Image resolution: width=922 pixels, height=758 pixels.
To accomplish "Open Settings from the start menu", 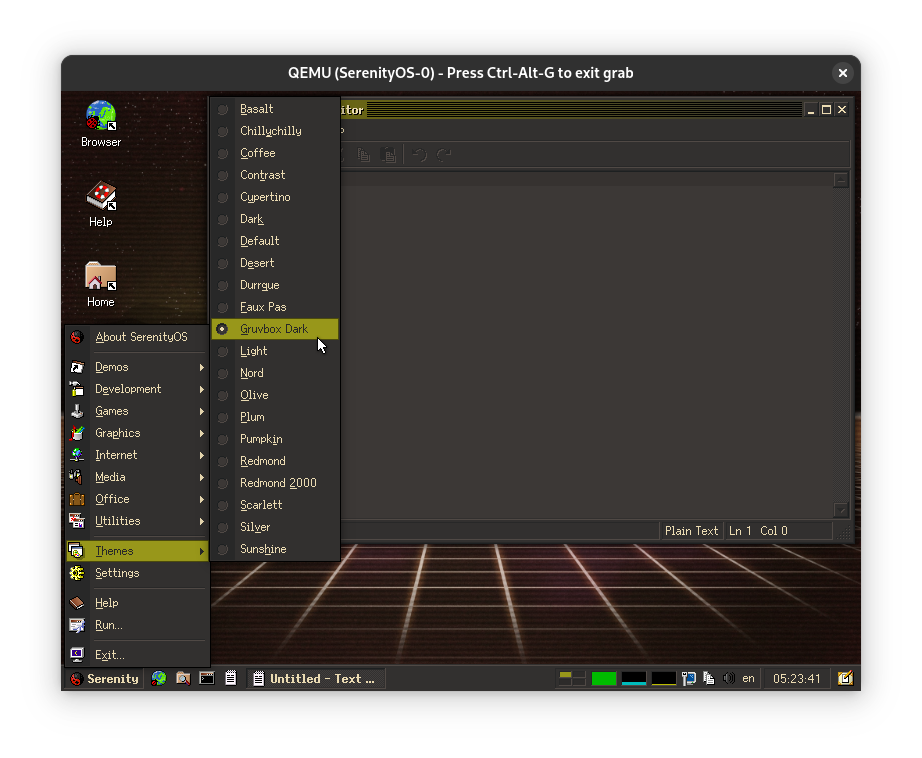I will click(x=137, y=573).
